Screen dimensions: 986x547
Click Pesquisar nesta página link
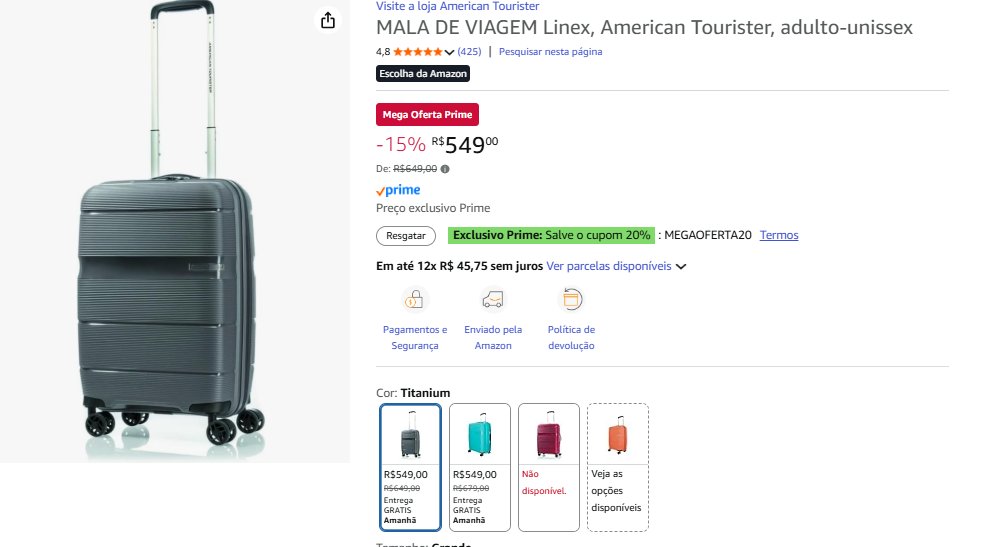tap(550, 52)
